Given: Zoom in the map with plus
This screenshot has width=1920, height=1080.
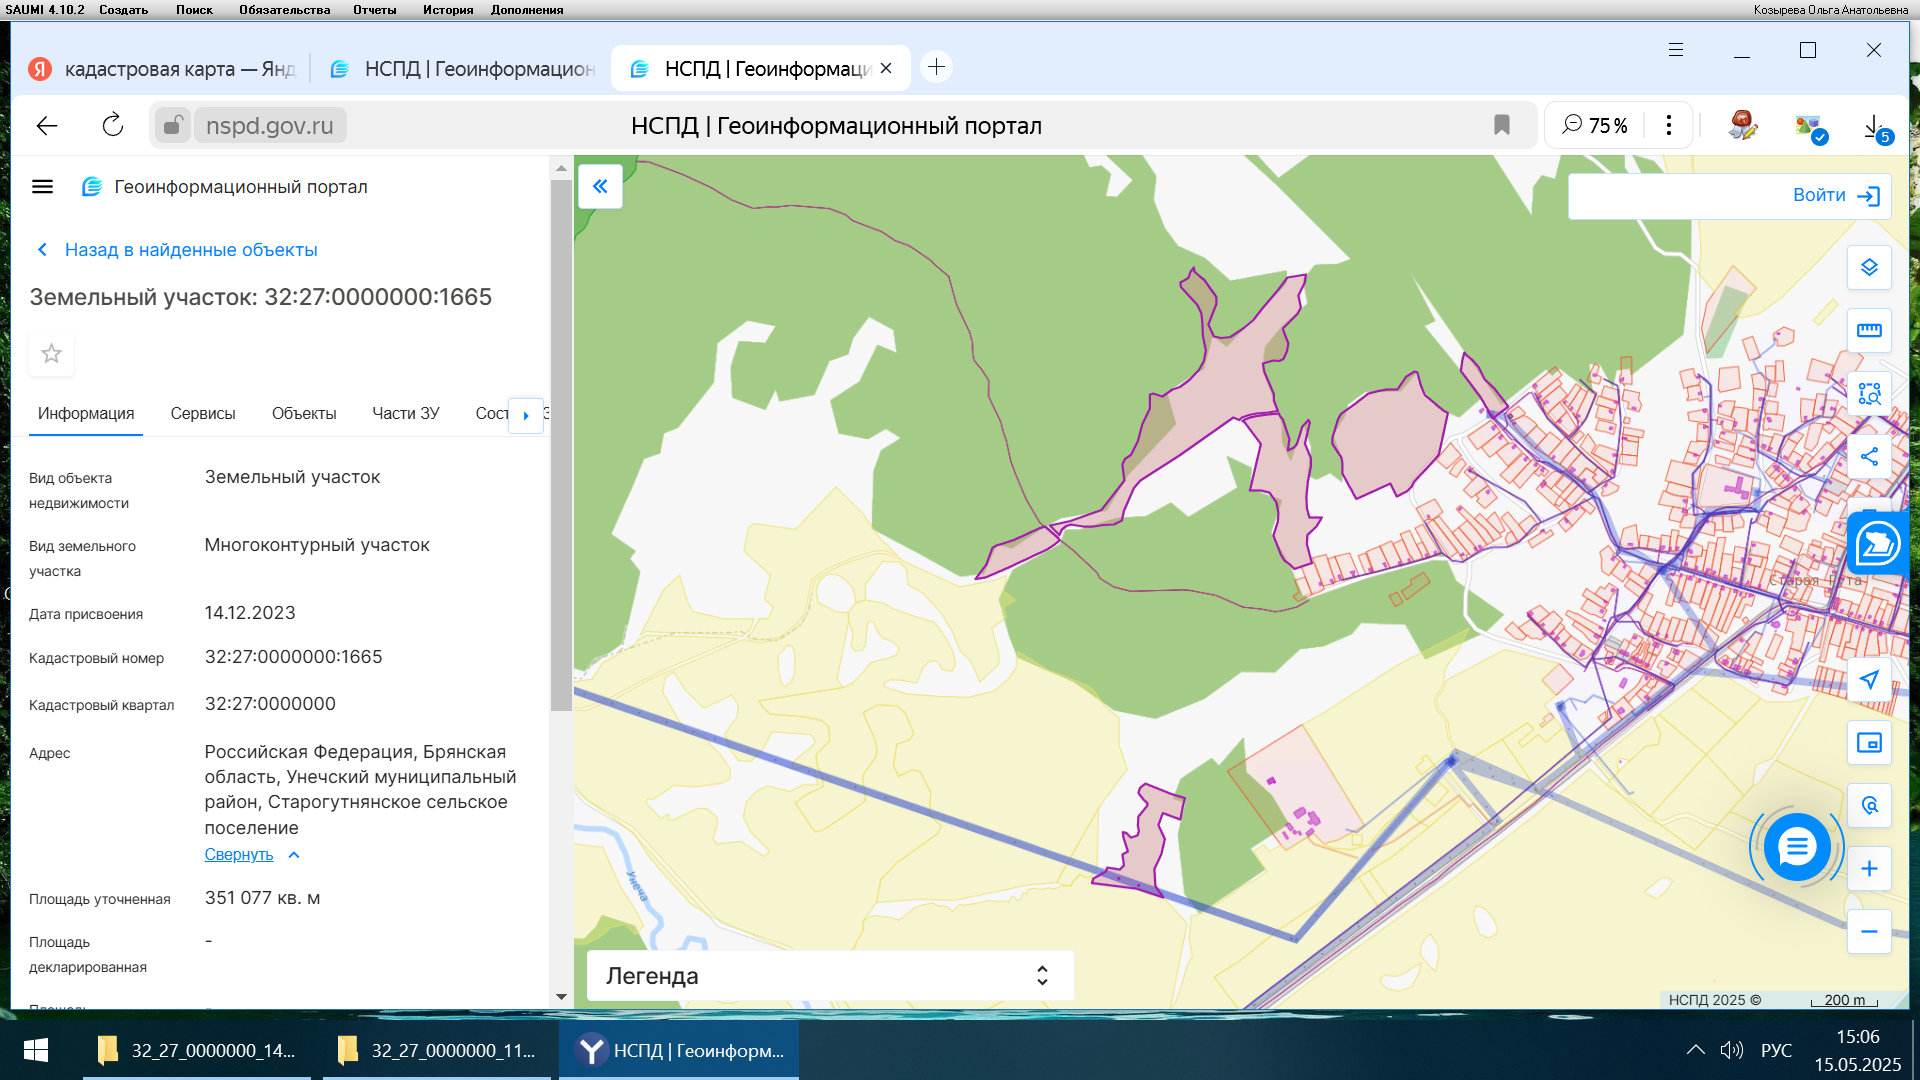Looking at the screenshot, I should pyautogui.click(x=1869, y=869).
